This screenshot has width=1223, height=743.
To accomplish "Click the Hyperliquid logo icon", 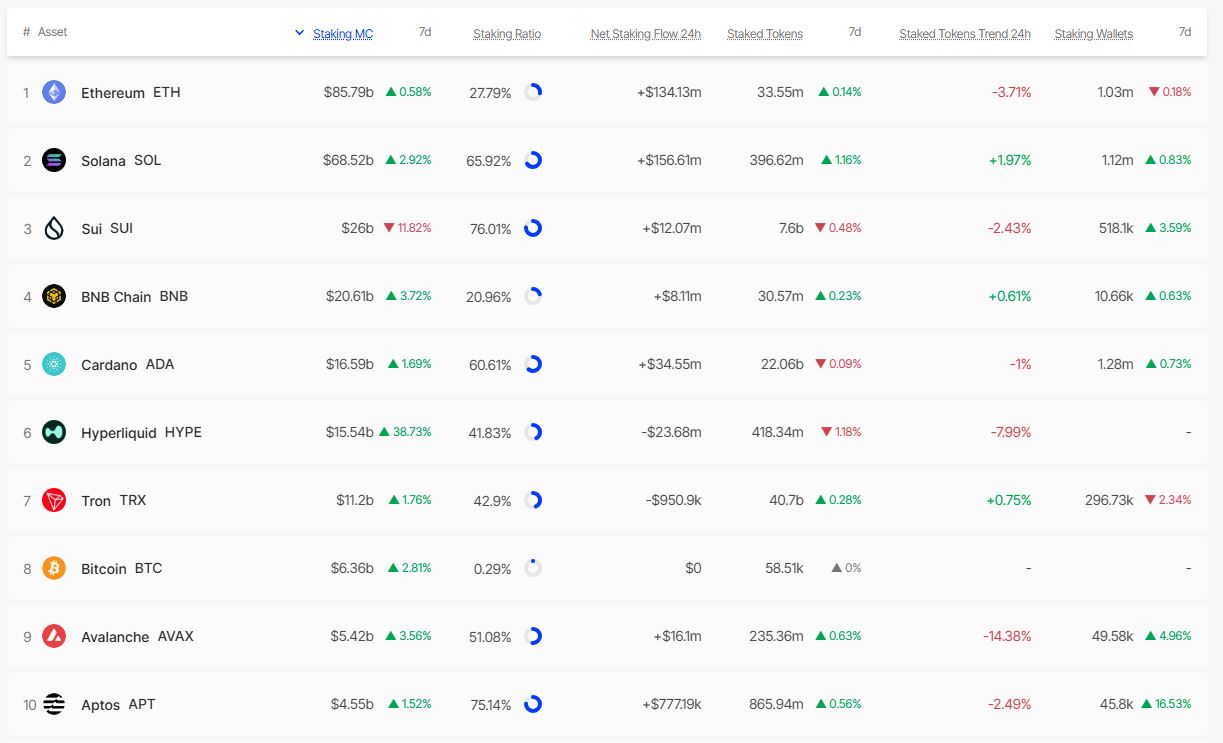I will (54, 432).
